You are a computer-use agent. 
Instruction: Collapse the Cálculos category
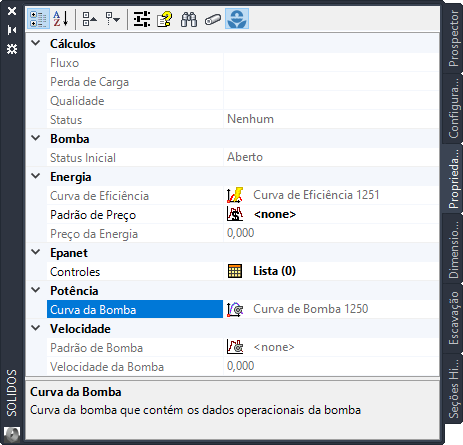(36, 43)
